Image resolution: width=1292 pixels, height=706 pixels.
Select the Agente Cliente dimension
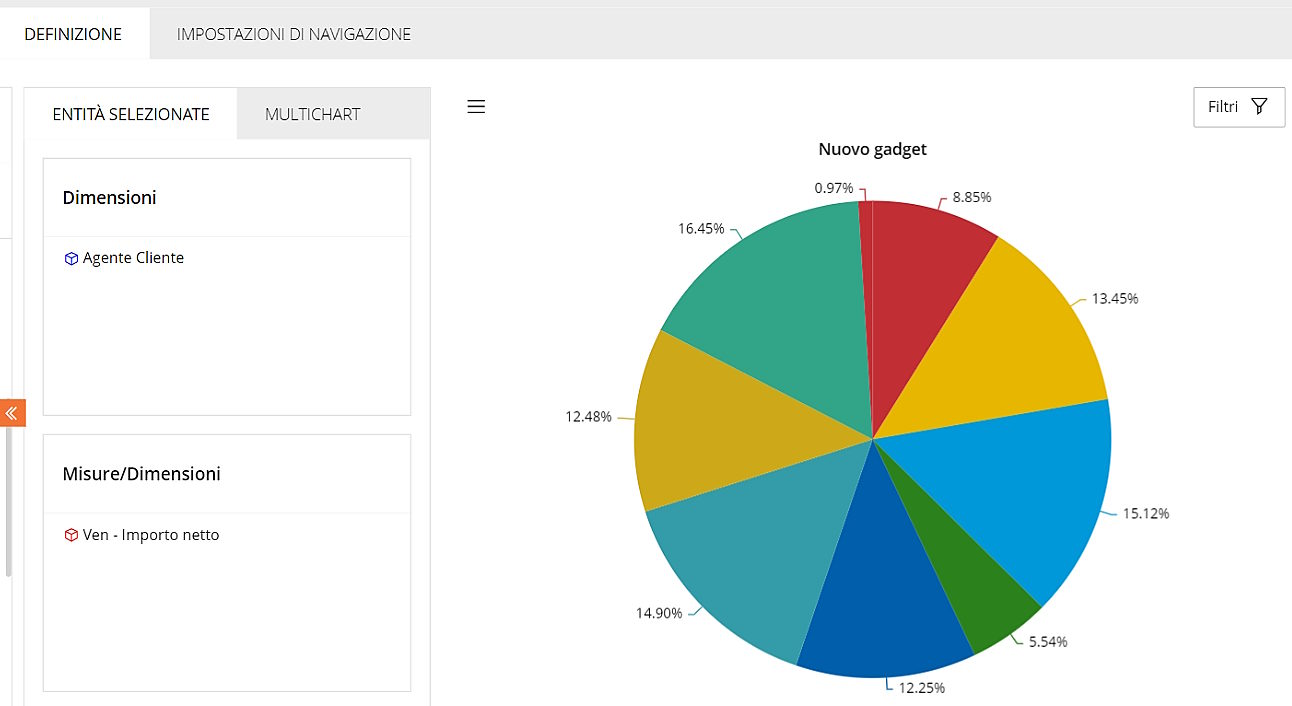point(133,258)
